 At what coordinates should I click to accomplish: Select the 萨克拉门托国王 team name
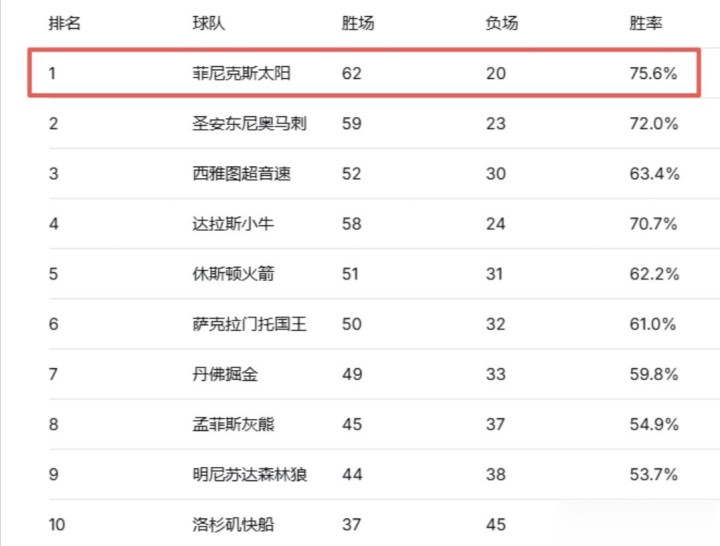tap(249, 324)
